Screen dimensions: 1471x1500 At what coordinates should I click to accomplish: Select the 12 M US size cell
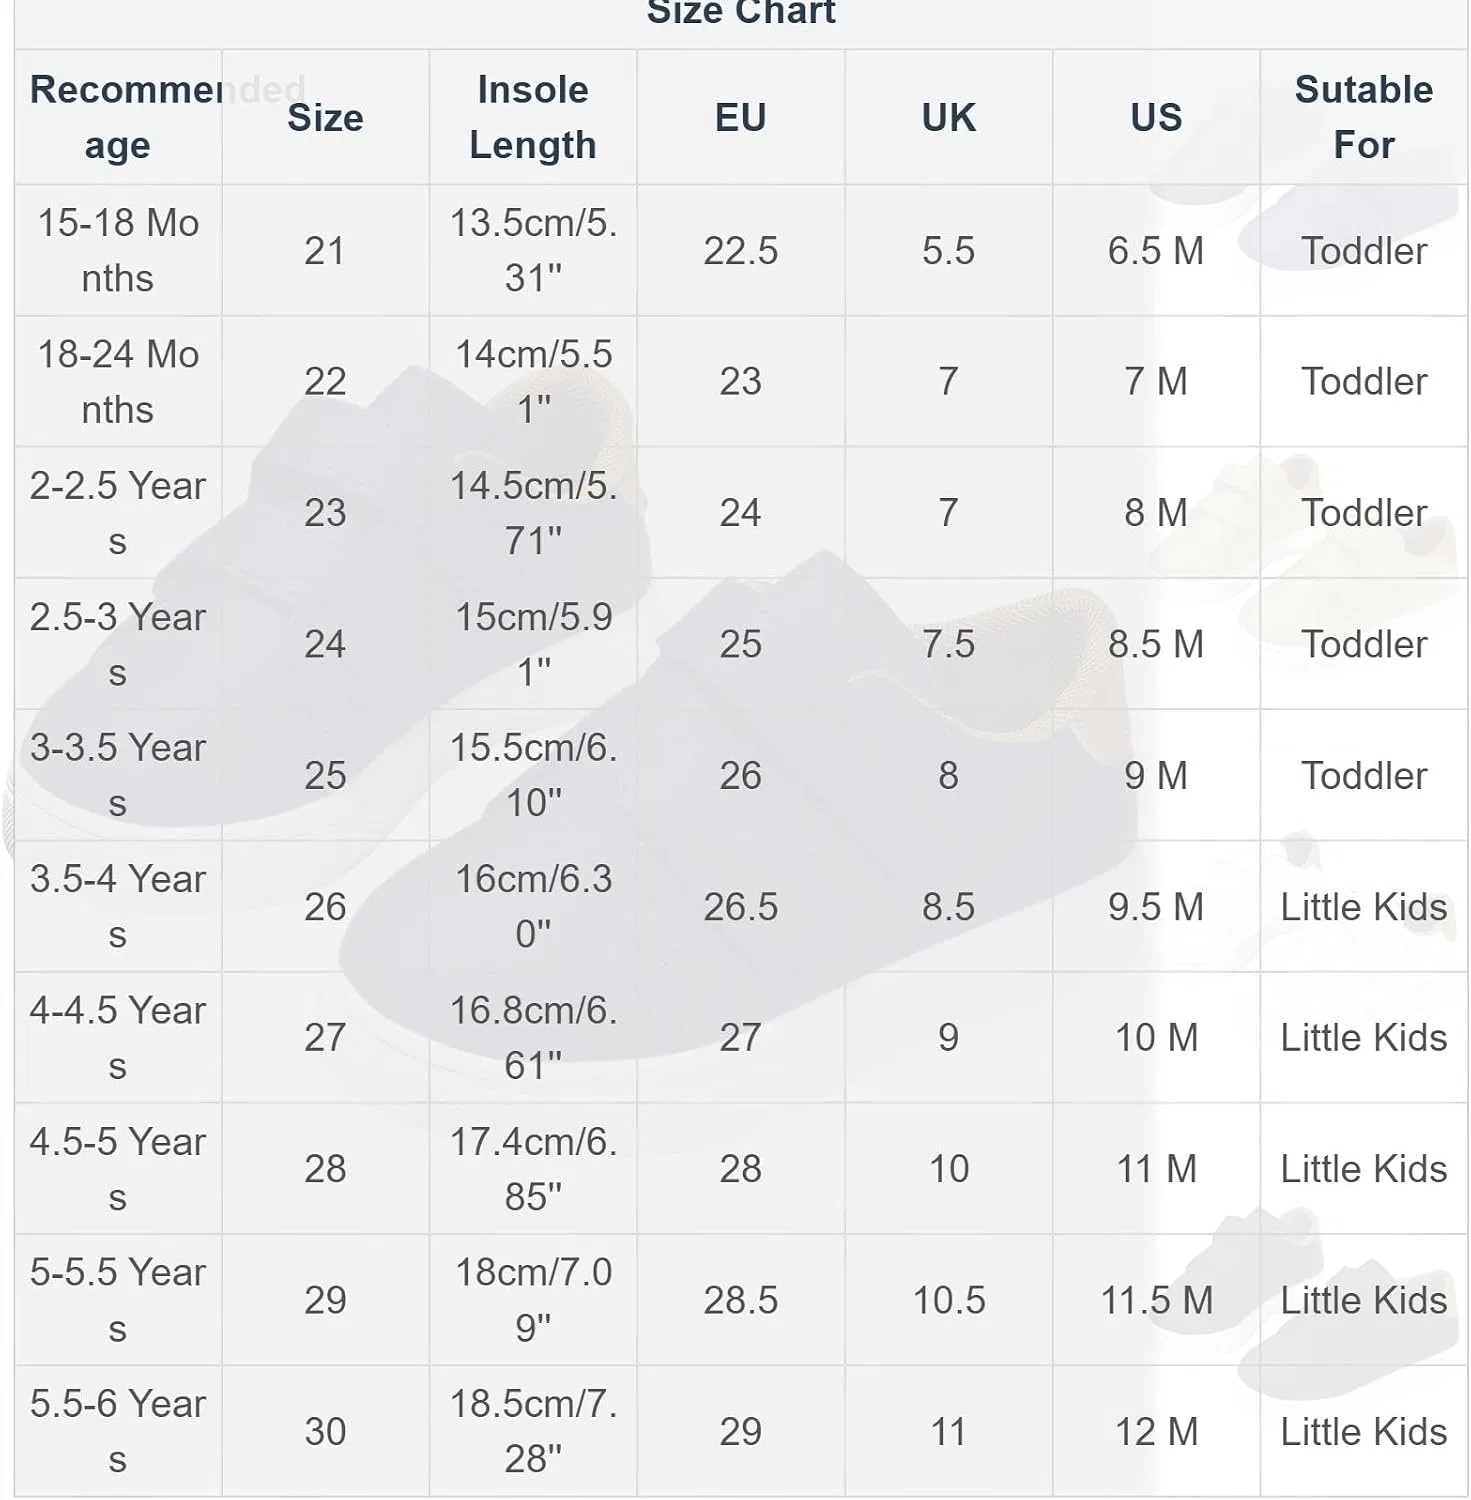coord(1156,1431)
